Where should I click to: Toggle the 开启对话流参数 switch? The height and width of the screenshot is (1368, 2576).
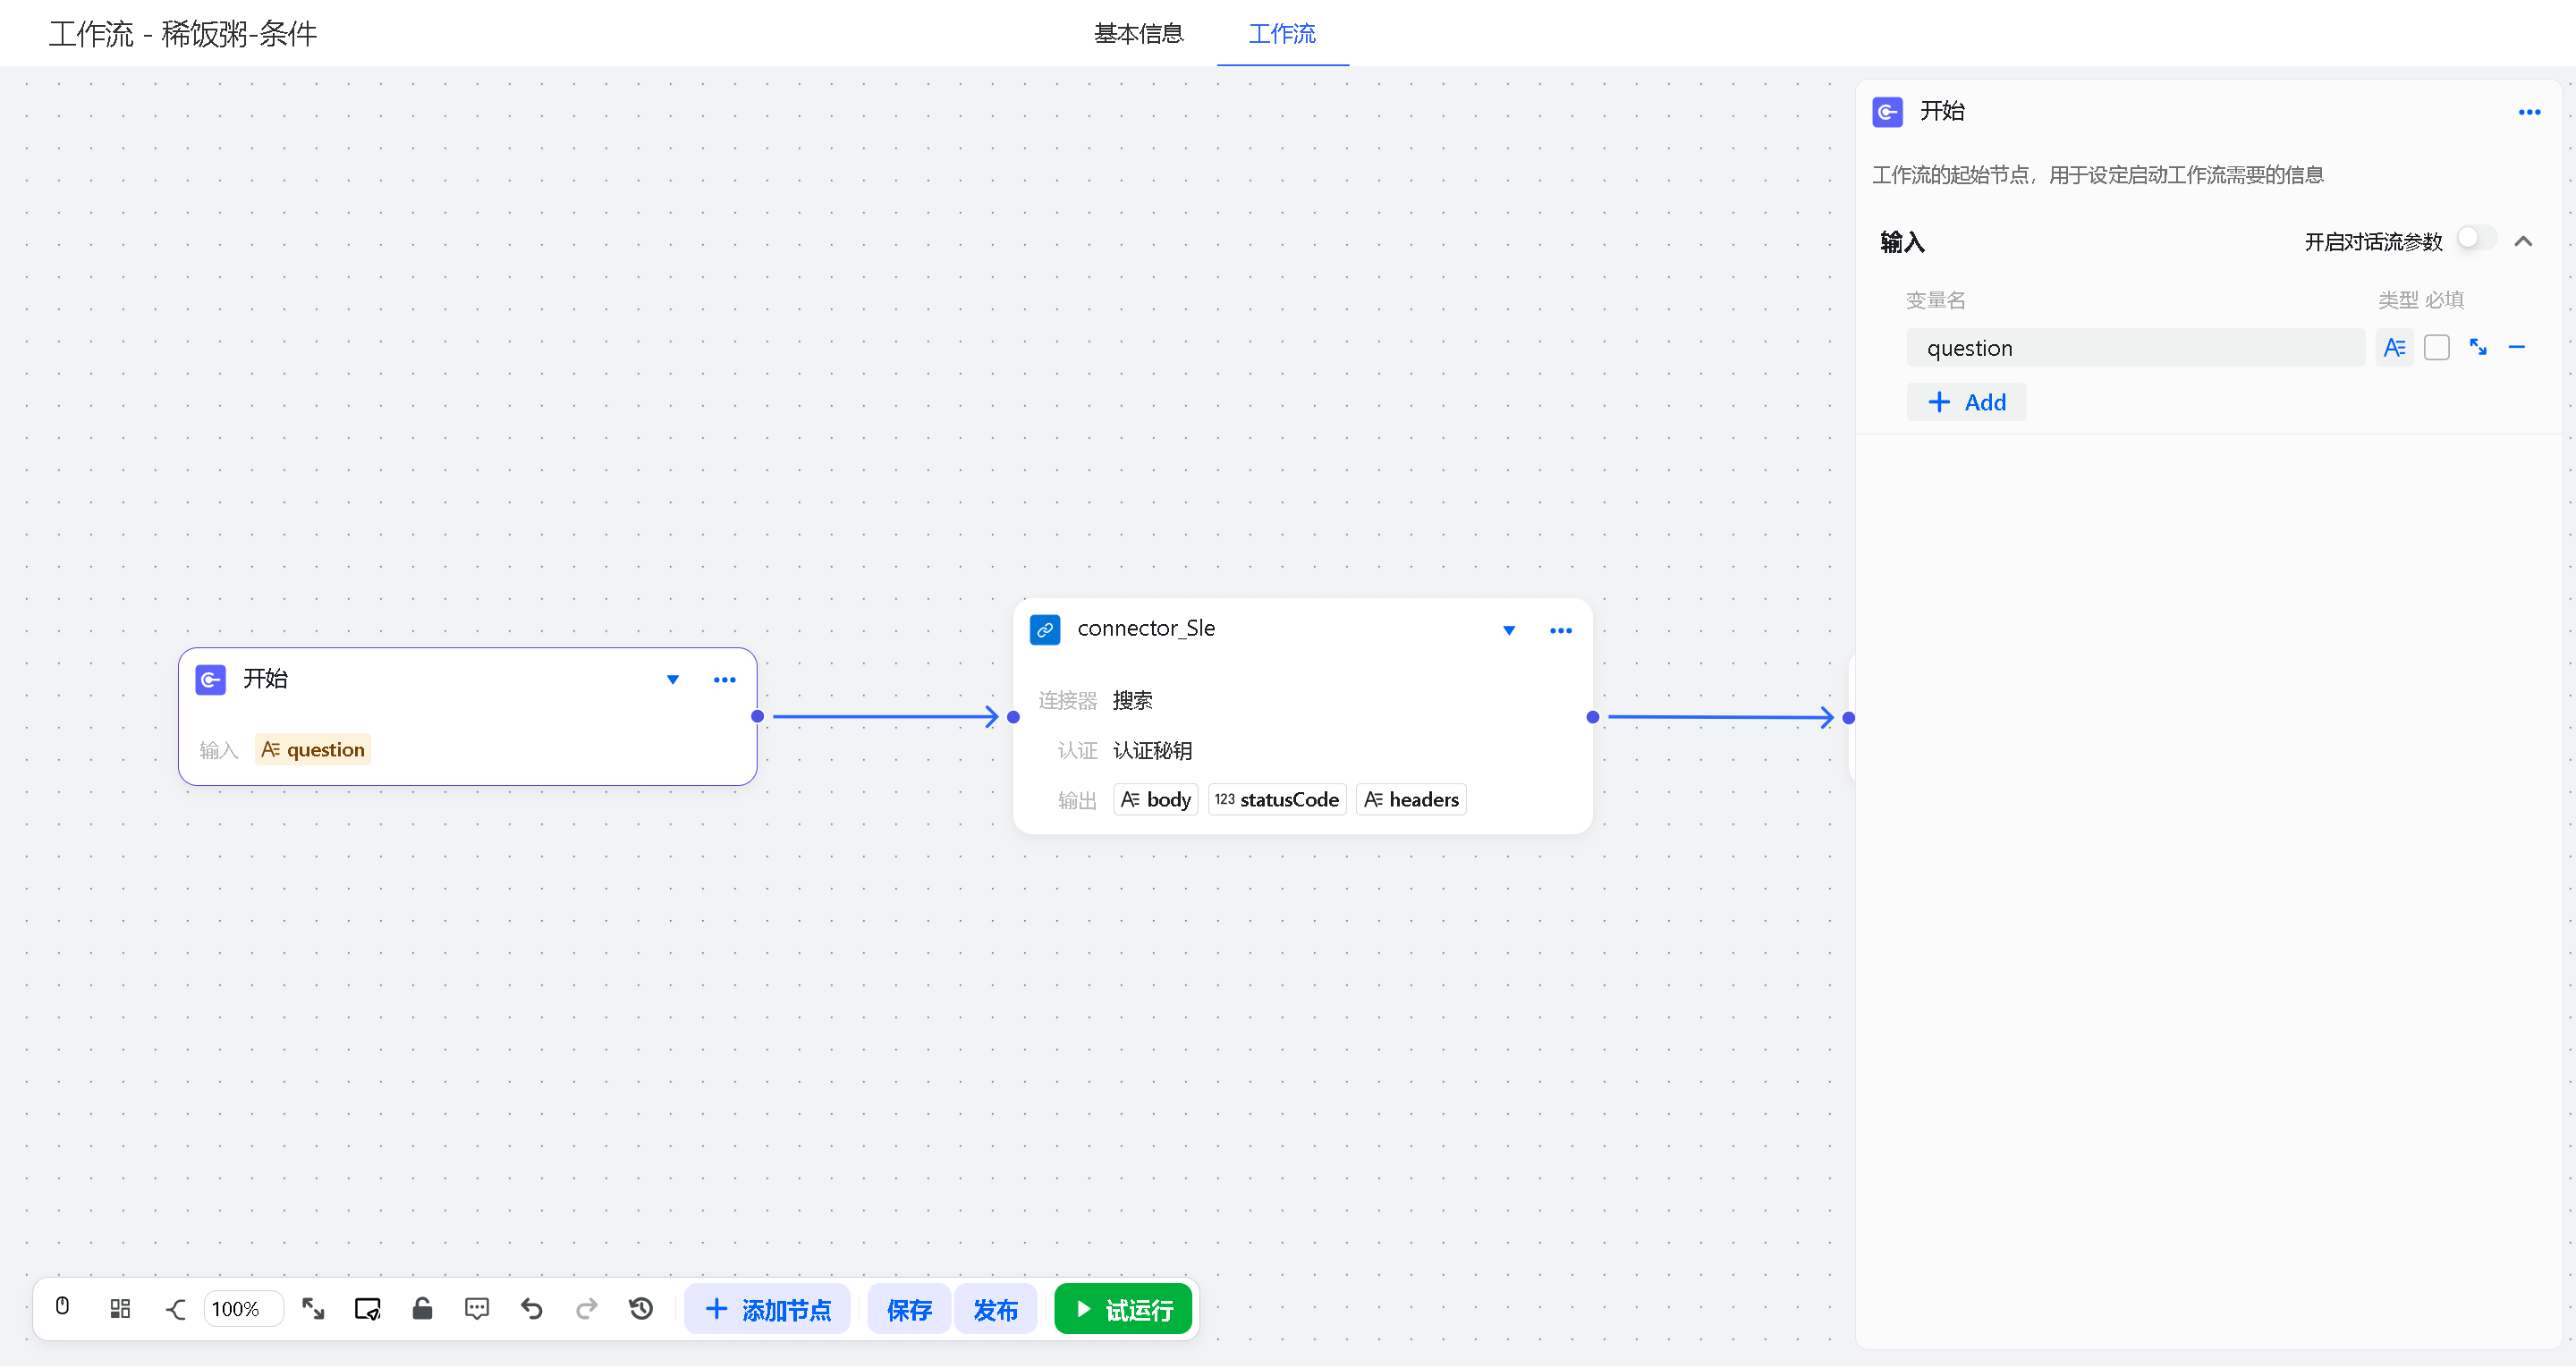tap(2475, 239)
